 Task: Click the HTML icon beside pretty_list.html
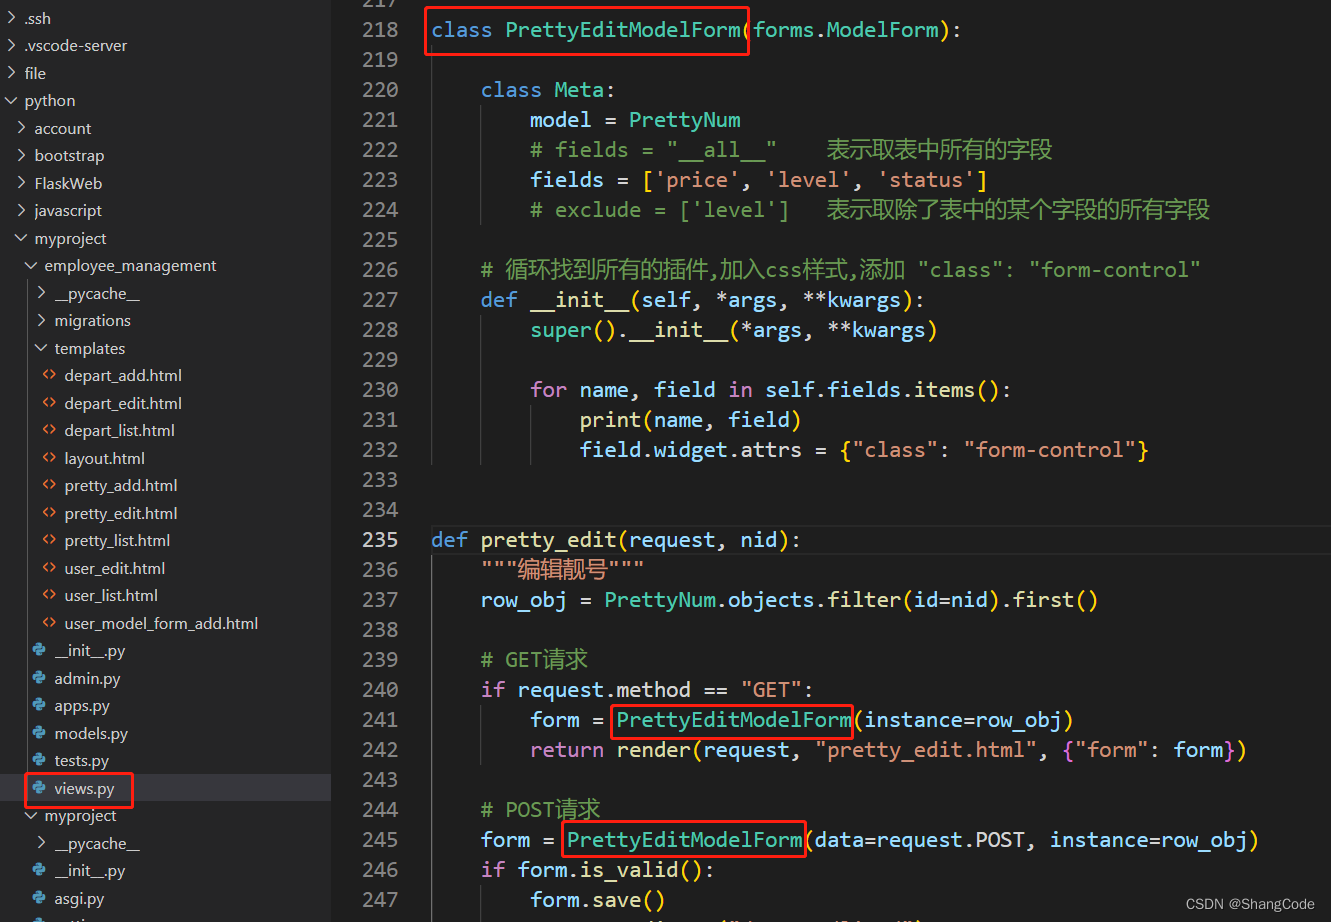(x=49, y=541)
